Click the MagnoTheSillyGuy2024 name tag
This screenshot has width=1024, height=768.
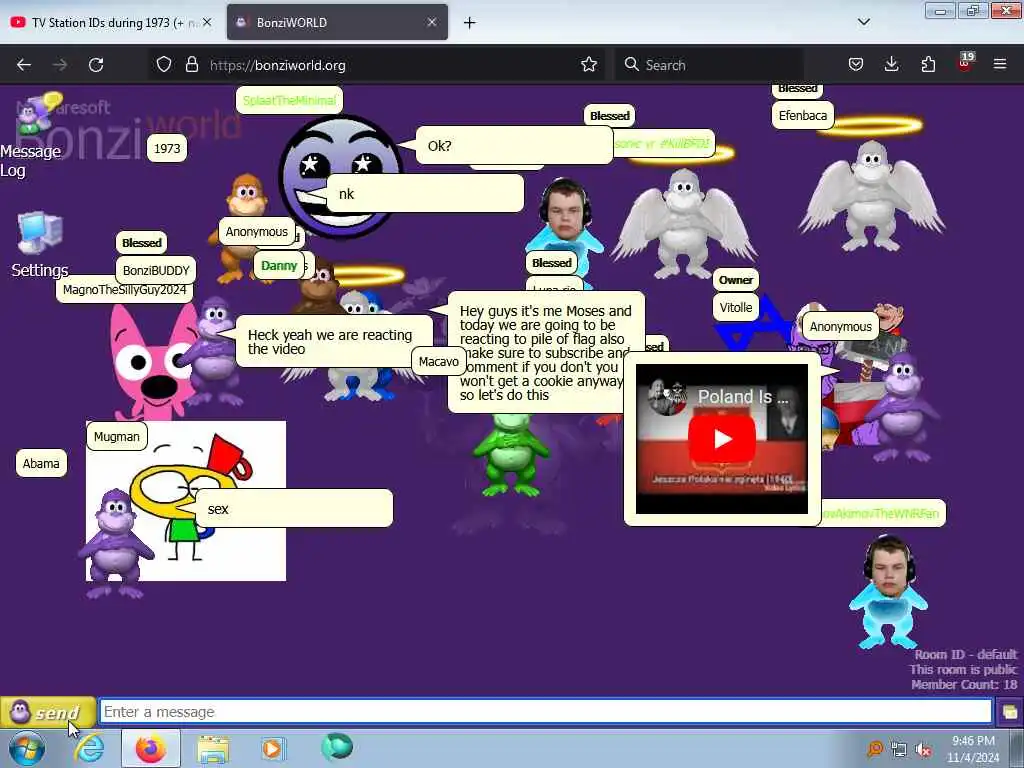pyautogui.click(x=124, y=289)
